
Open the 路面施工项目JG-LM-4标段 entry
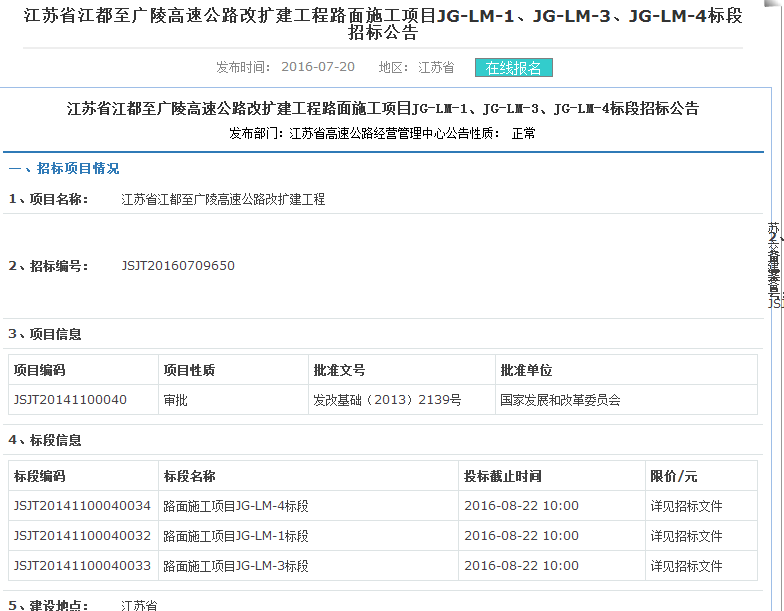point(236,506)
